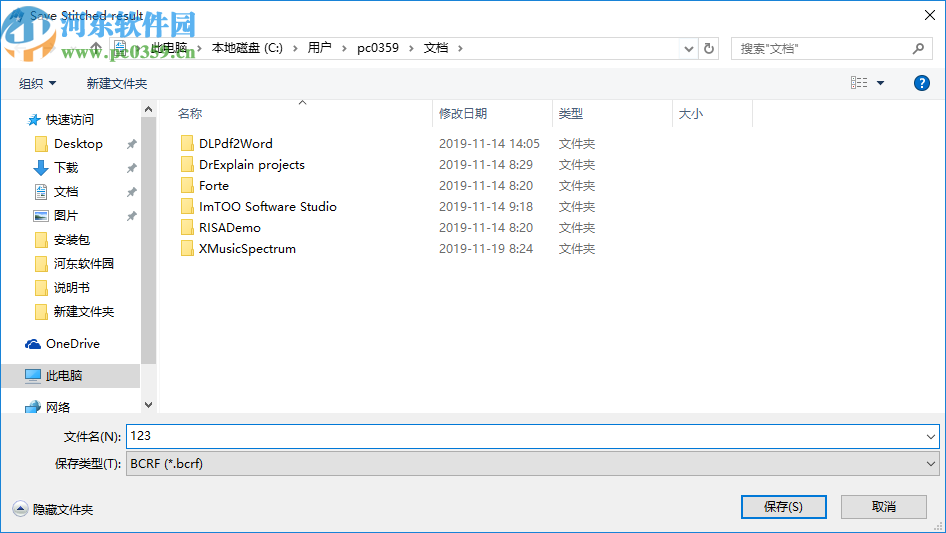Click the pin icon next to 下载
The image size is (946, 533).
(x=131, y=168)
